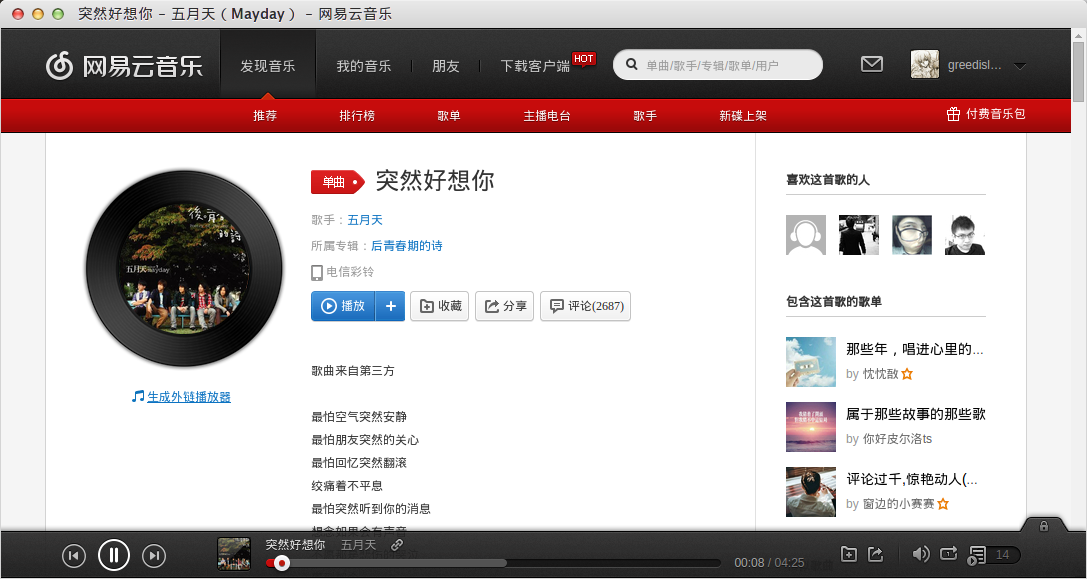The height and width of the screenshot is (579, 1087).
Task: Skip to next track
Action: (x=155, y=555)
